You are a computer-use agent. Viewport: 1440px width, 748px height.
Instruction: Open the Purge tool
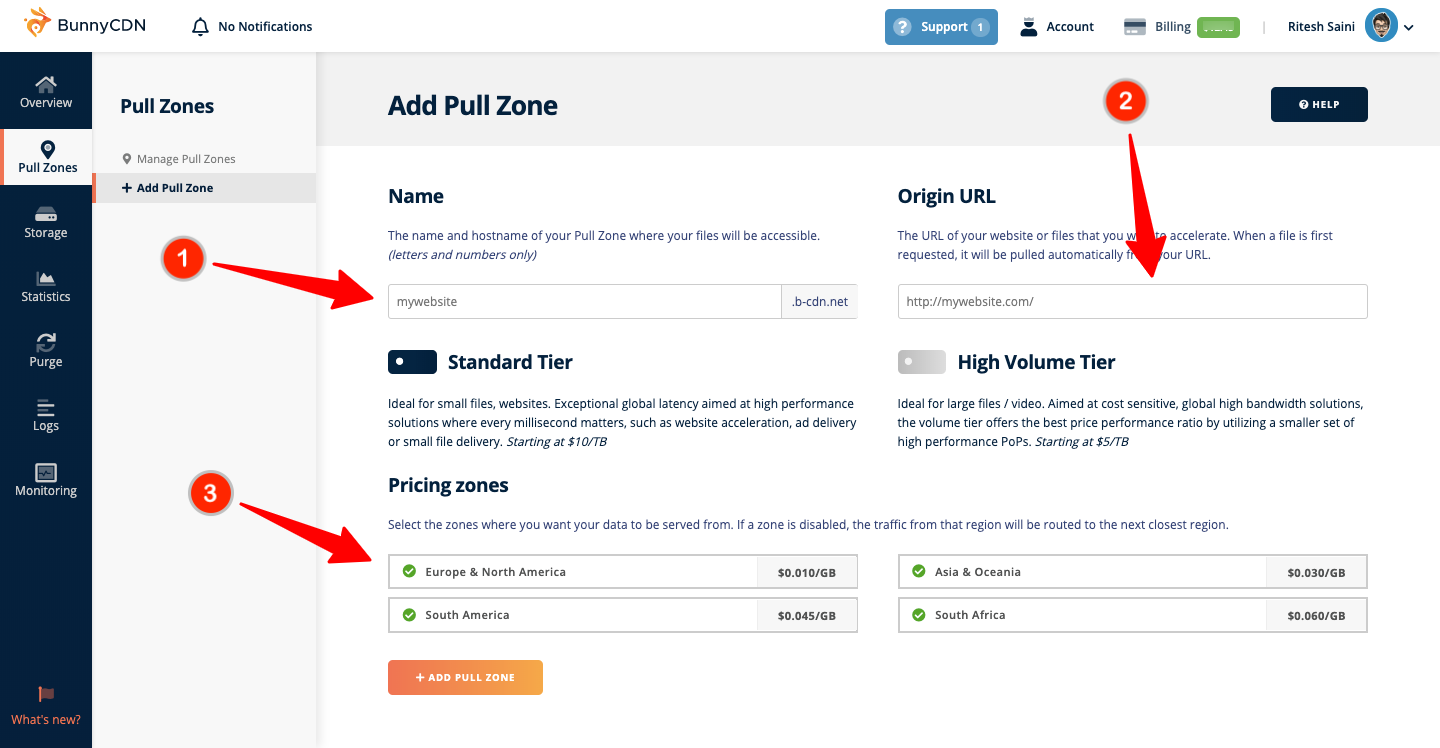click(45, 352)
